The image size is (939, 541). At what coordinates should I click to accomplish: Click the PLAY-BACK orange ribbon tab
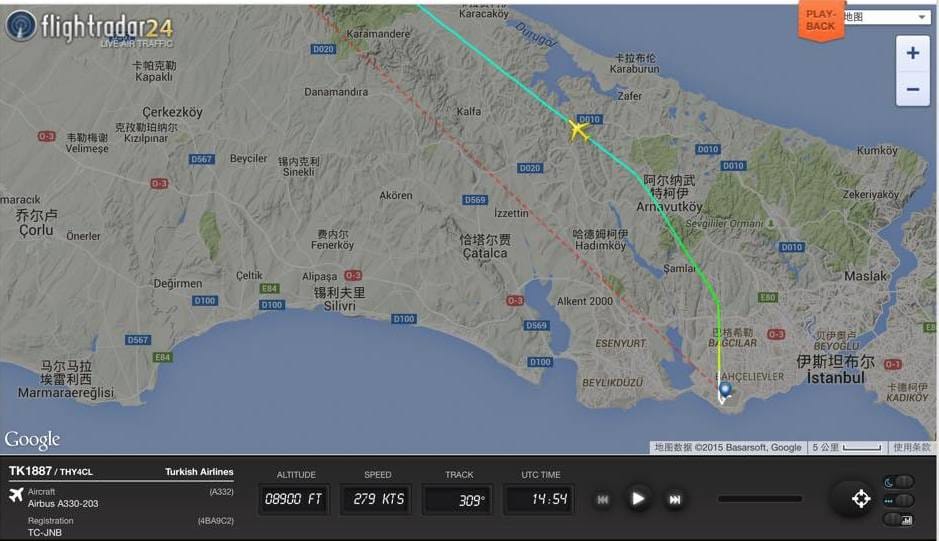pos(820,20)
